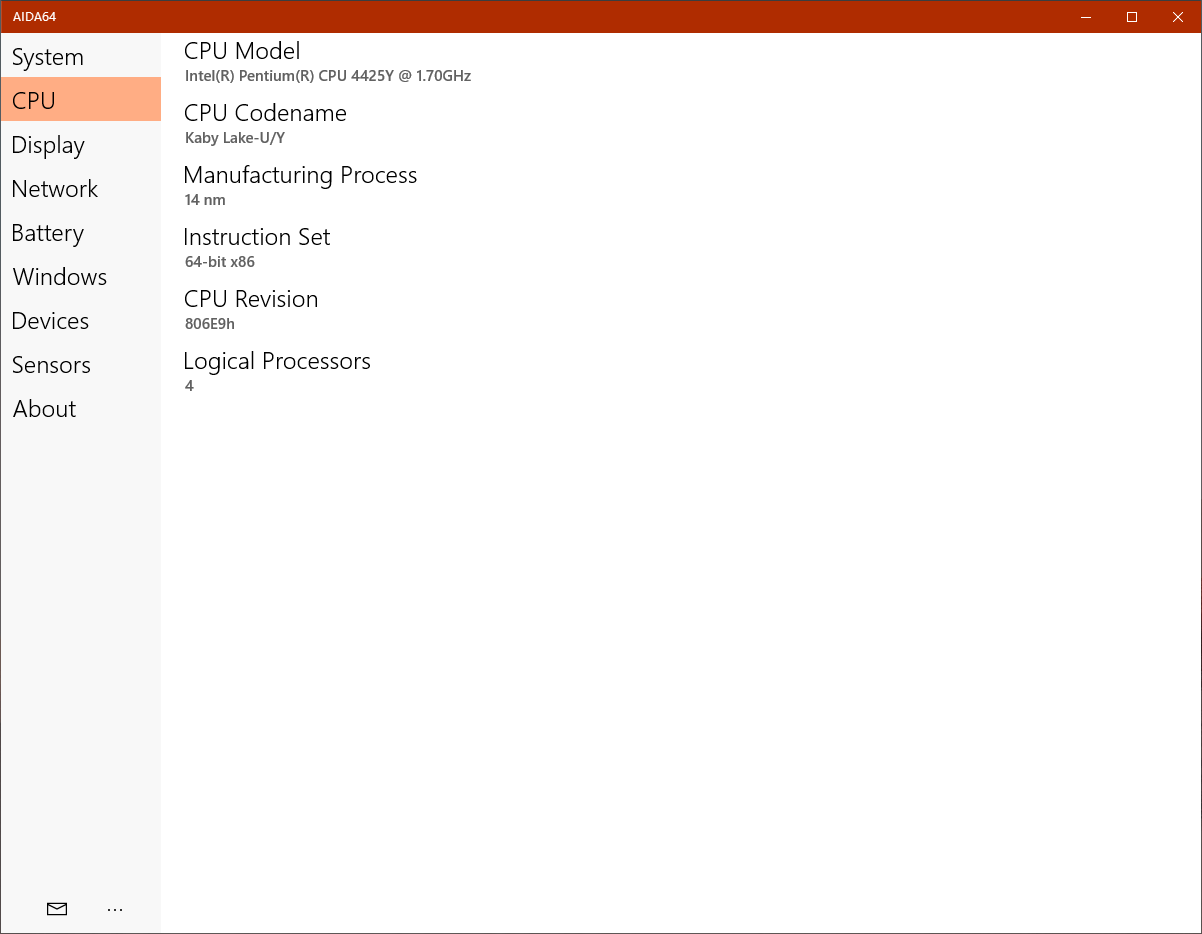Click the CPU Revision heading
Image resolution: width=1202 pixels, height=934 pixels.
click(251, 299)
